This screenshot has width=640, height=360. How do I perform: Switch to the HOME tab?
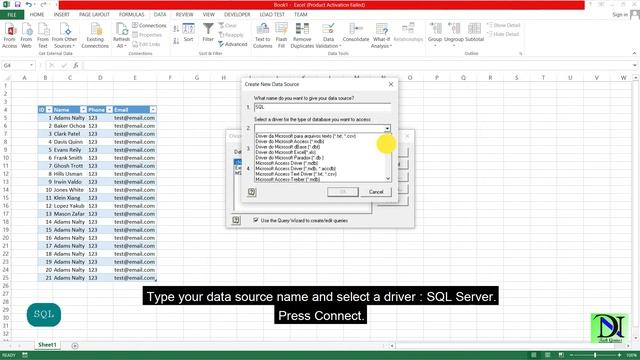(x=37, y=15)
